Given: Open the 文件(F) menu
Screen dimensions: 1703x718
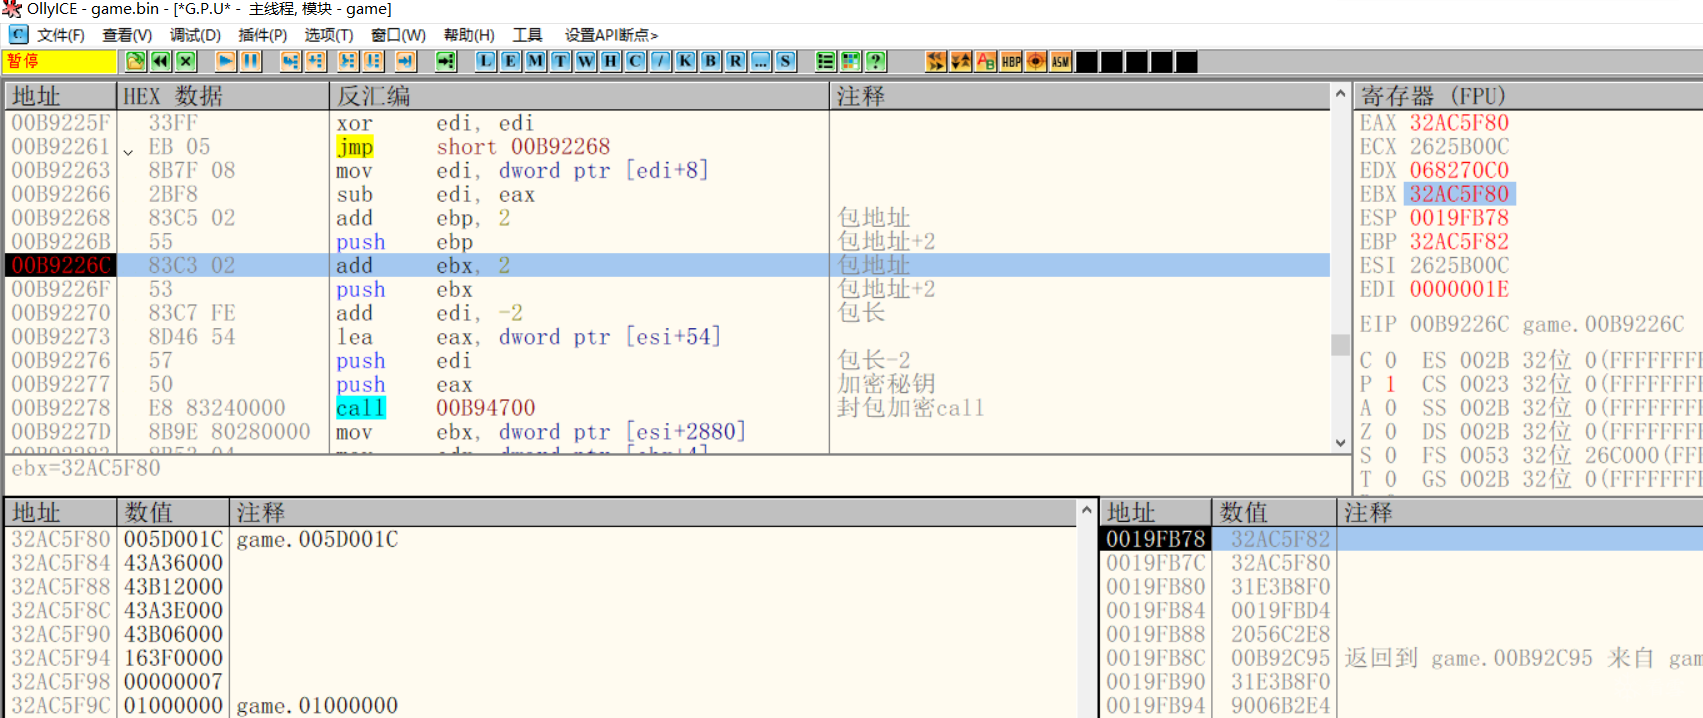Looking at the screenshot, I should [x=61, y=35].
